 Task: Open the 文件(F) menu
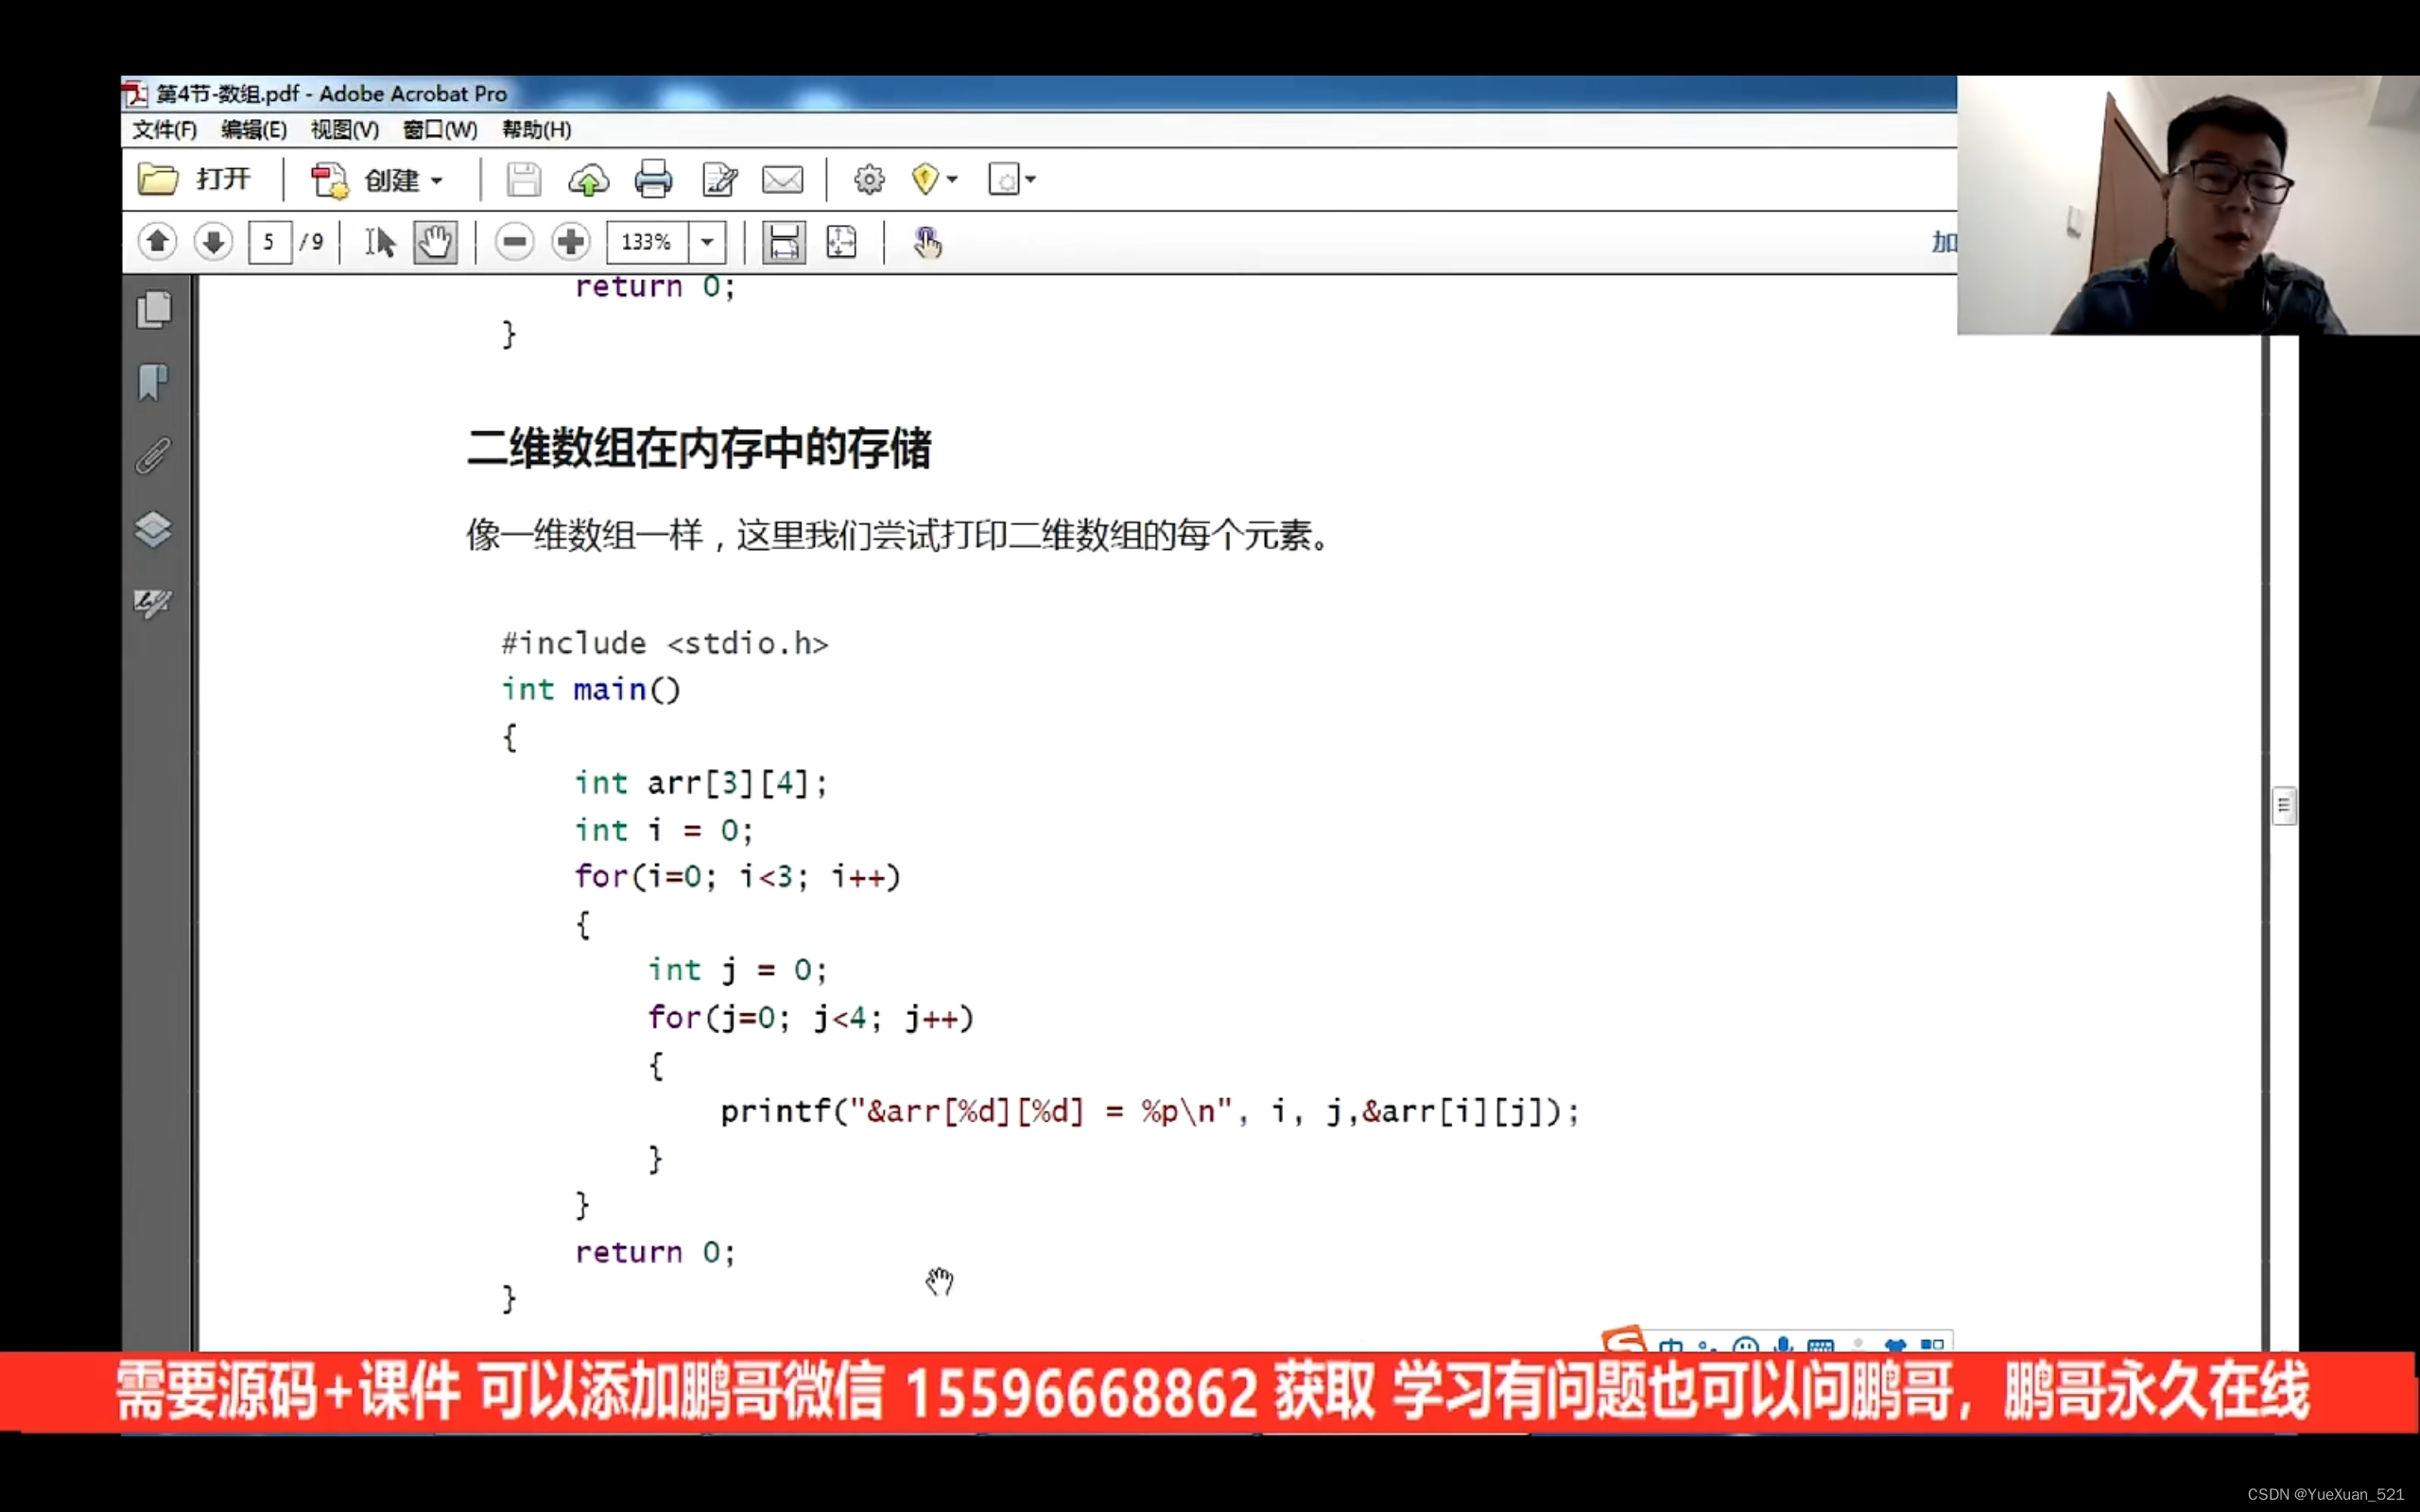coord(165,130)
